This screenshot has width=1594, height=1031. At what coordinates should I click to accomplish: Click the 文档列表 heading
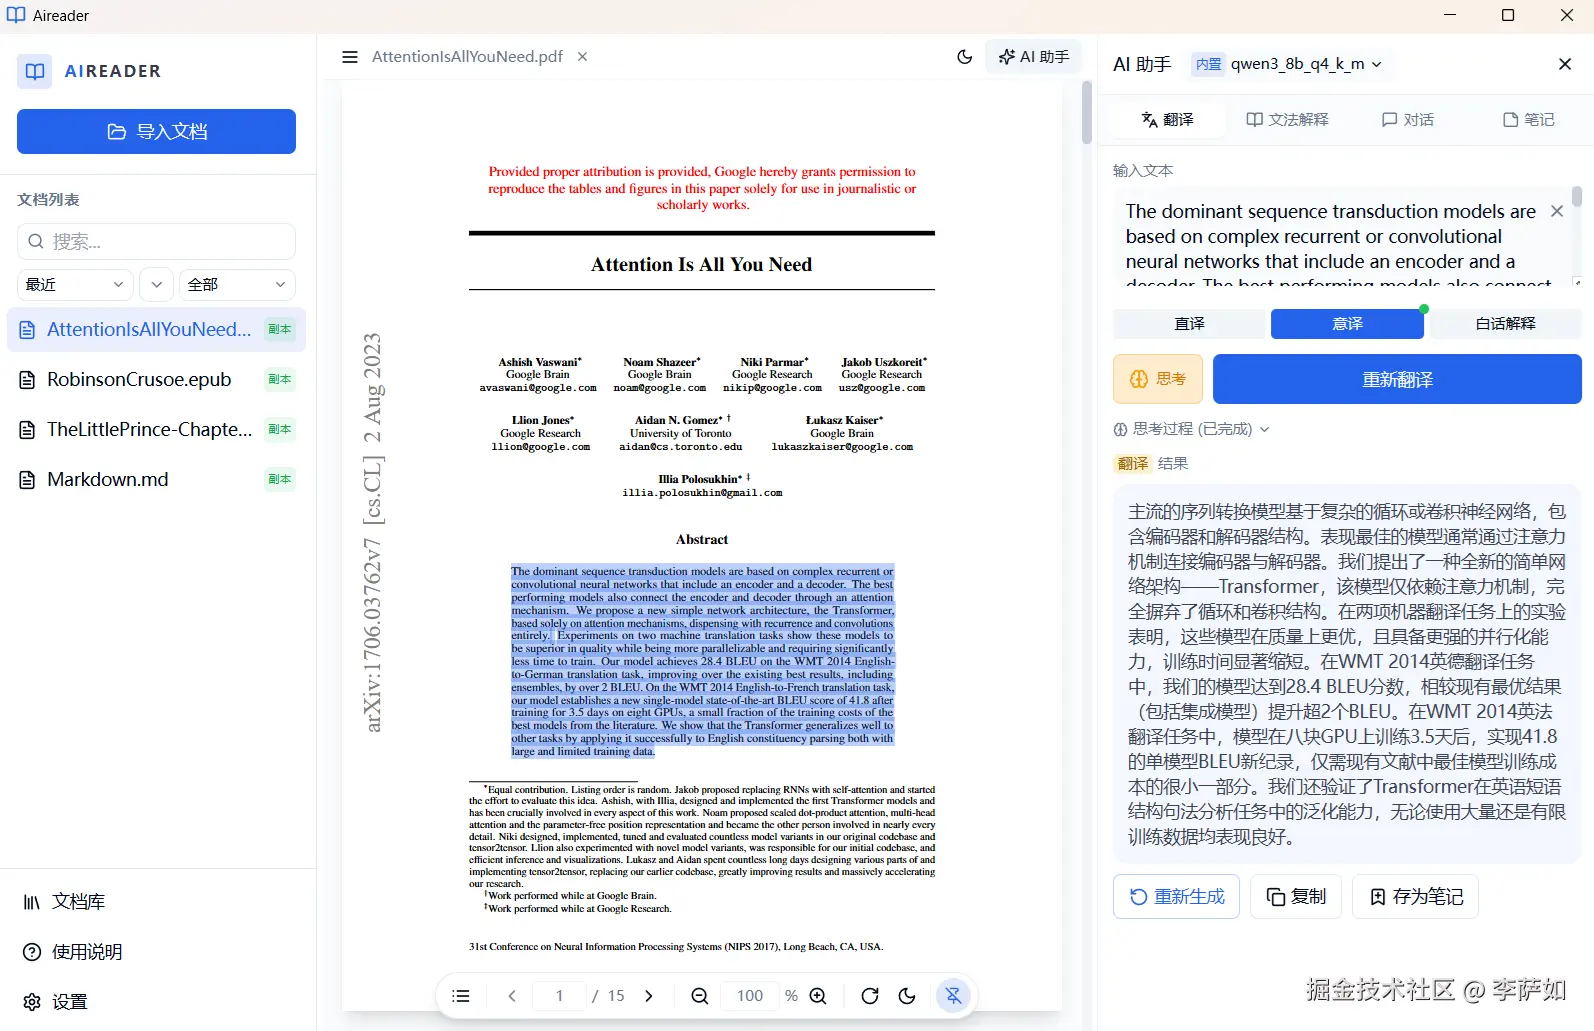pos(48,199)
